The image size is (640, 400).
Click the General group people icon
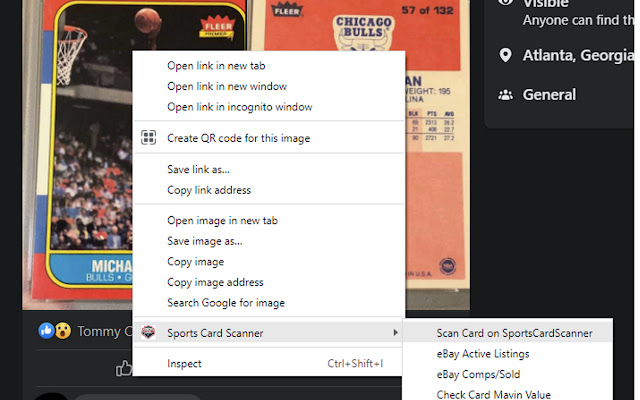point(505,95)
